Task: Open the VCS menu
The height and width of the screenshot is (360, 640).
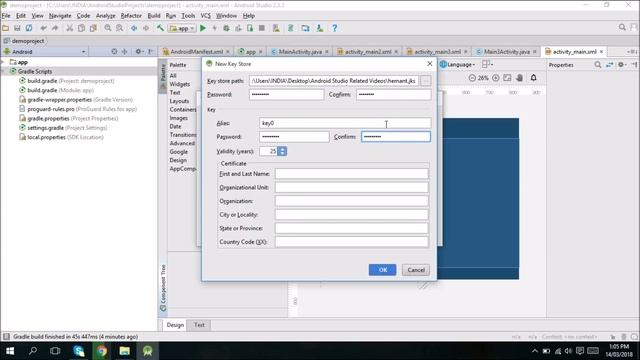Action: point(206,16)
